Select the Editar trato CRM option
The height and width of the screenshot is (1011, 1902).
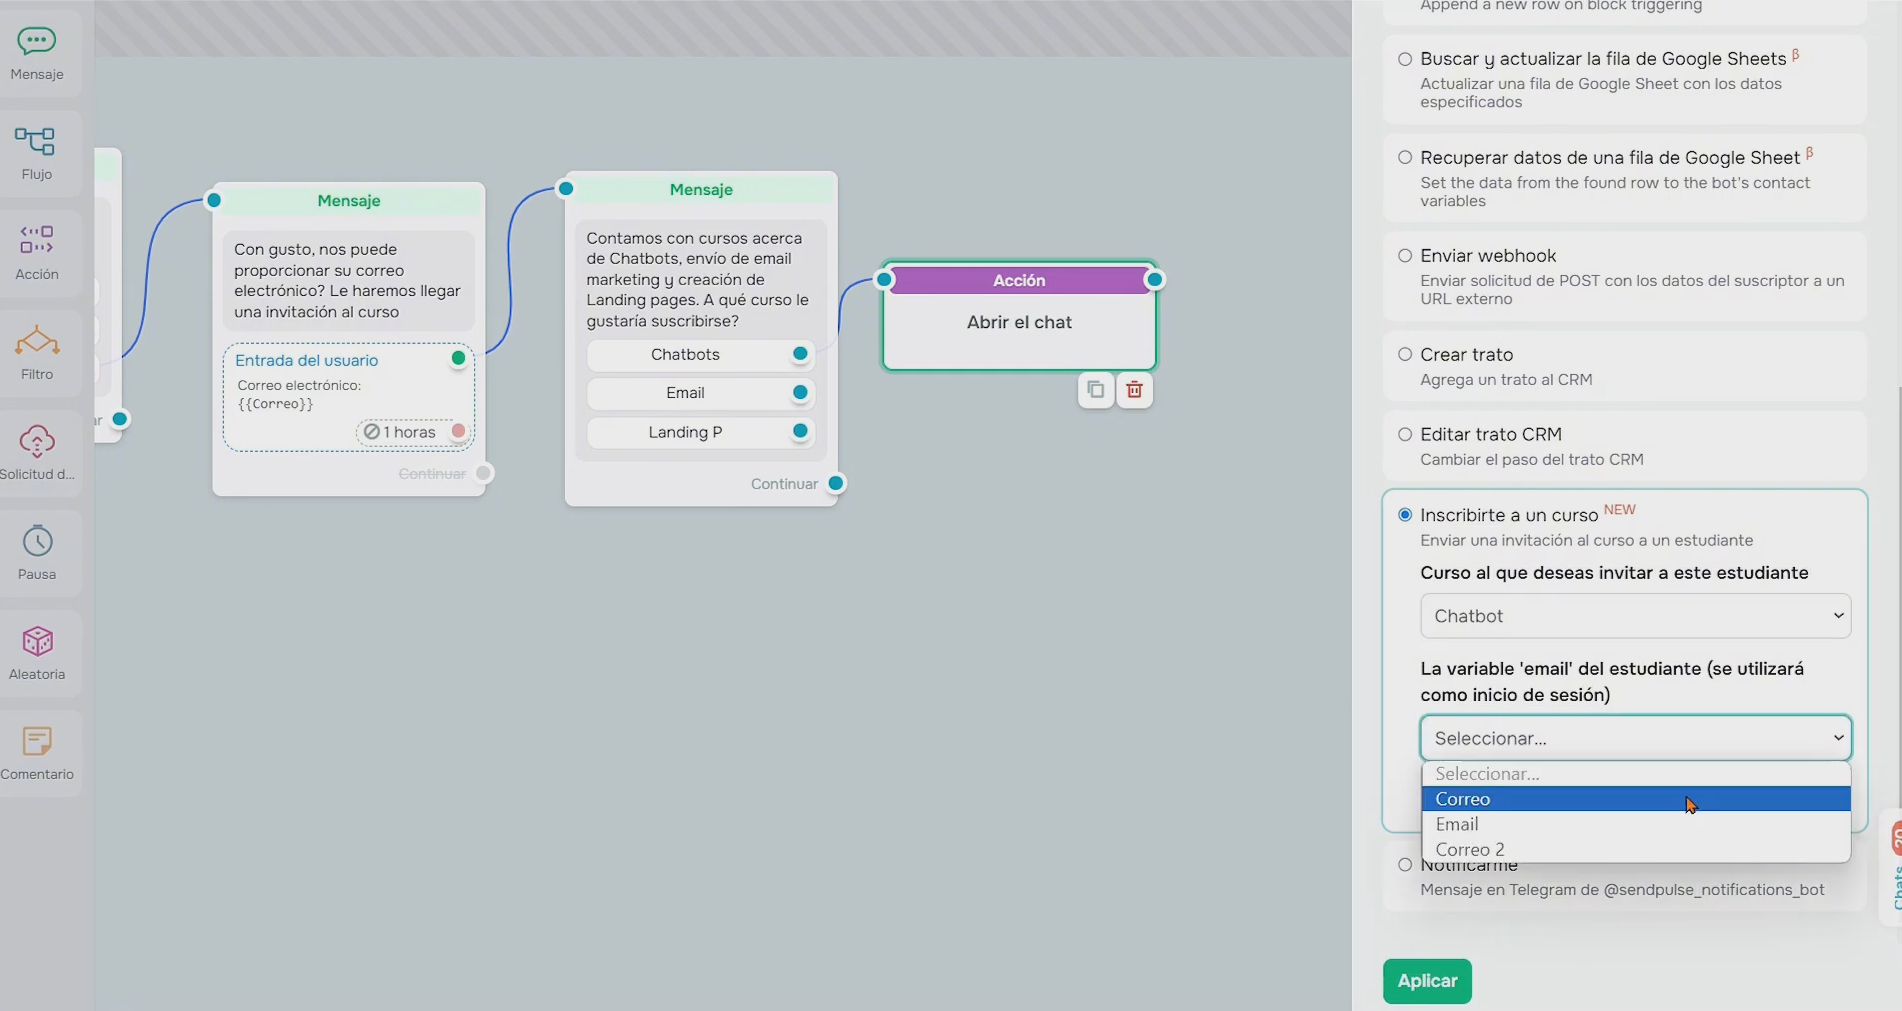click(1405, 434)
